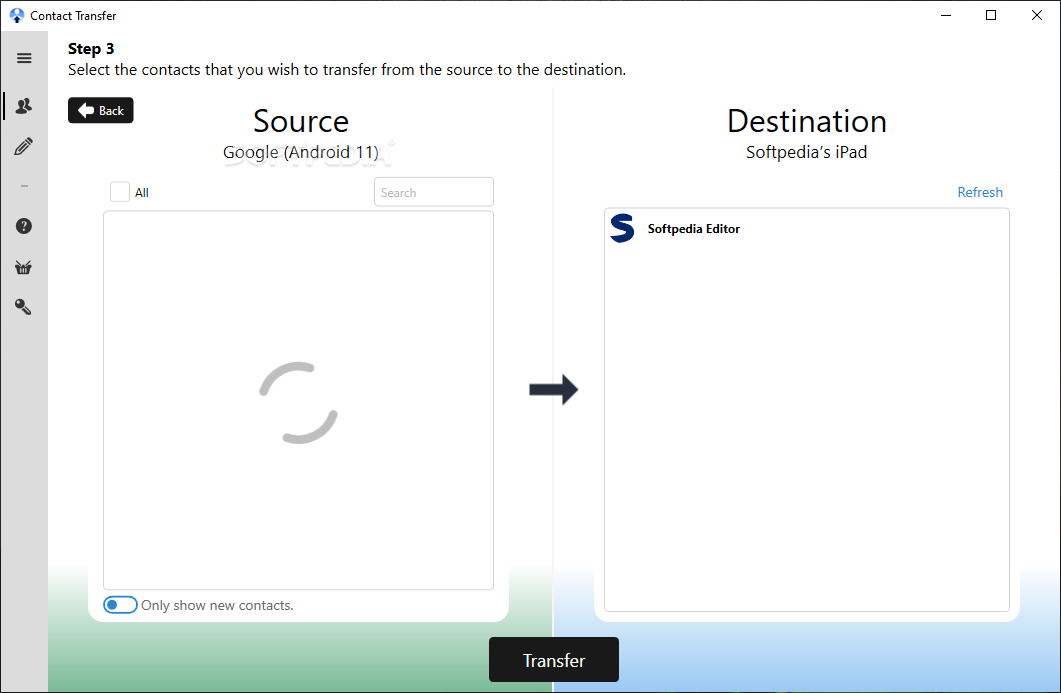The image size is (1061, 693).
Task: Click the Softpedia Editor avatar icon
Action: pyautogui.click(x=622, y=228)
